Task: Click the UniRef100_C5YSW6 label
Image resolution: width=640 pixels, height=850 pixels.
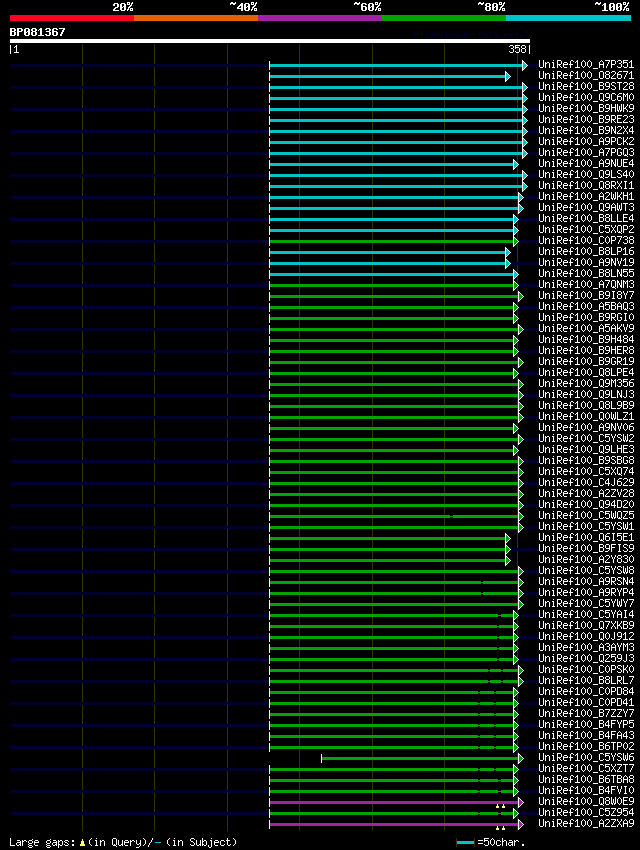Action: click(x=586, y=758)
